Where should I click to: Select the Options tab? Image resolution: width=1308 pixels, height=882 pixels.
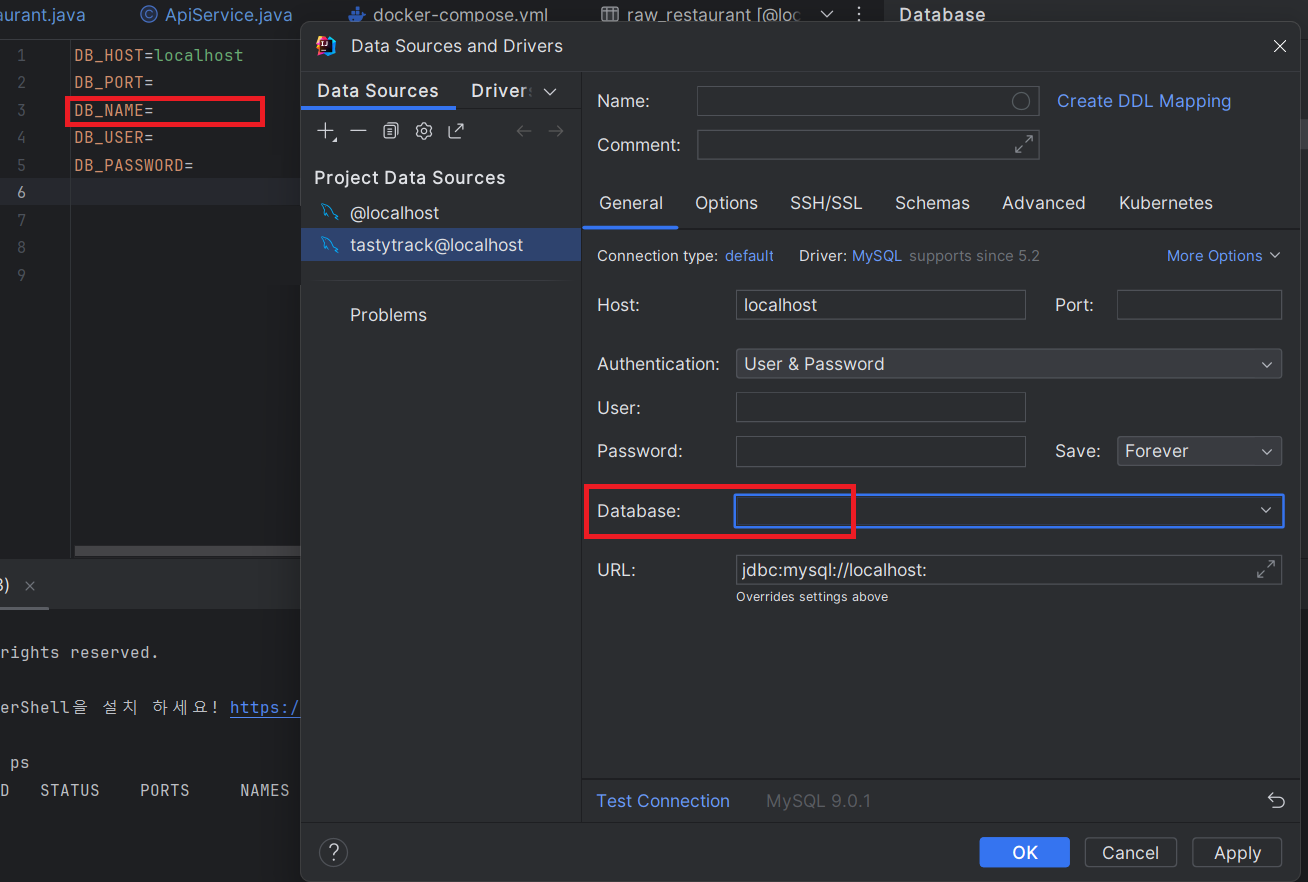pyautogui.click(x=726, y=203)
